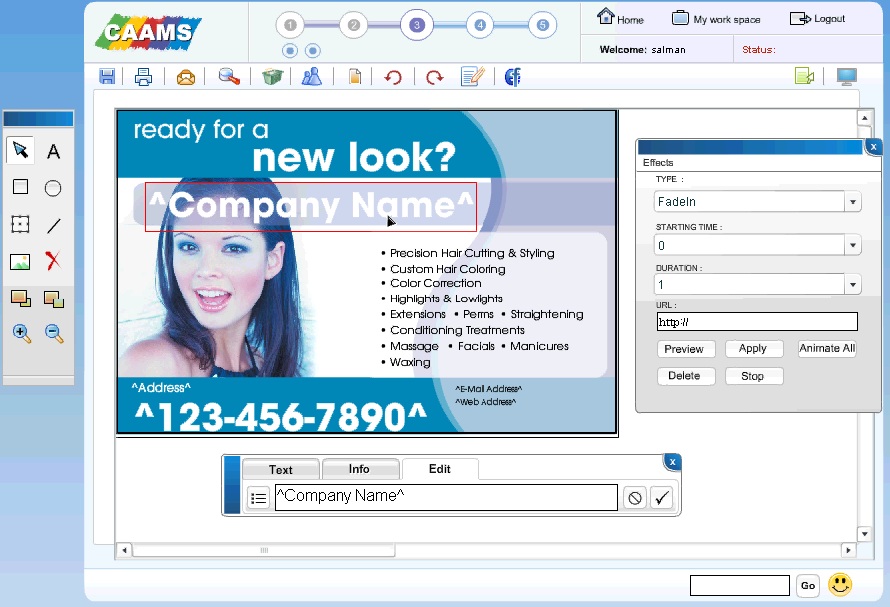The height and width of the screenshot is (607, 890).
Task: Select the second radio button under steps
Action: [313, 51]
